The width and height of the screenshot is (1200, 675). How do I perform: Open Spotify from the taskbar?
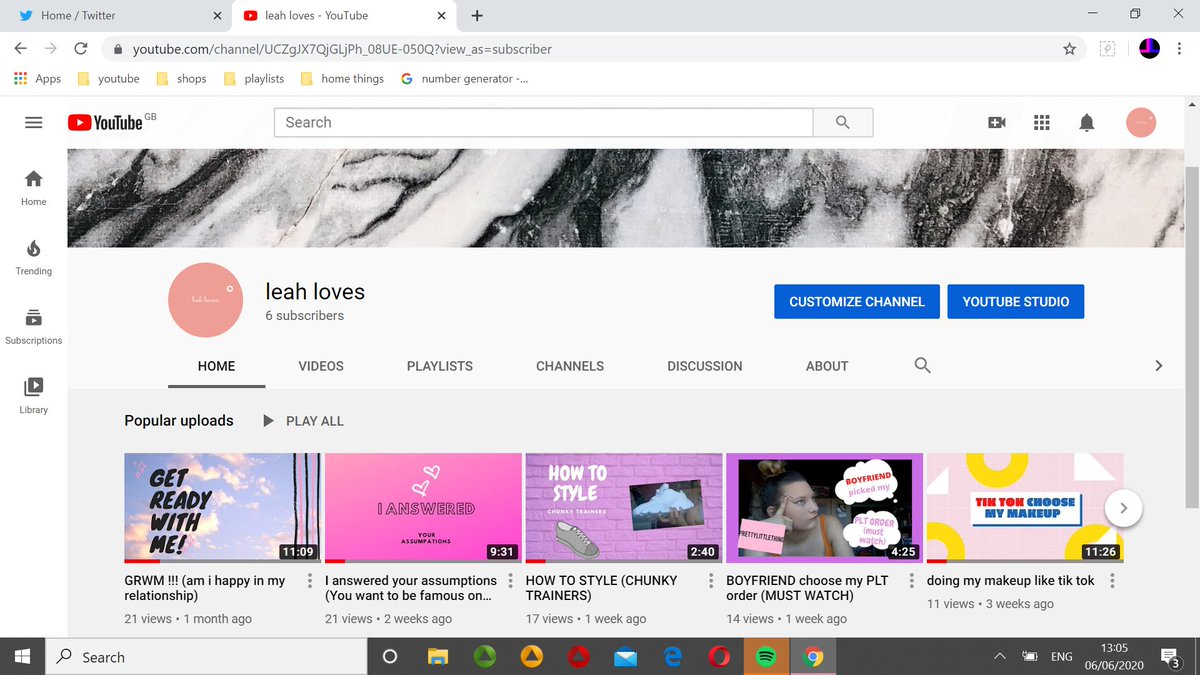[766, 656]
